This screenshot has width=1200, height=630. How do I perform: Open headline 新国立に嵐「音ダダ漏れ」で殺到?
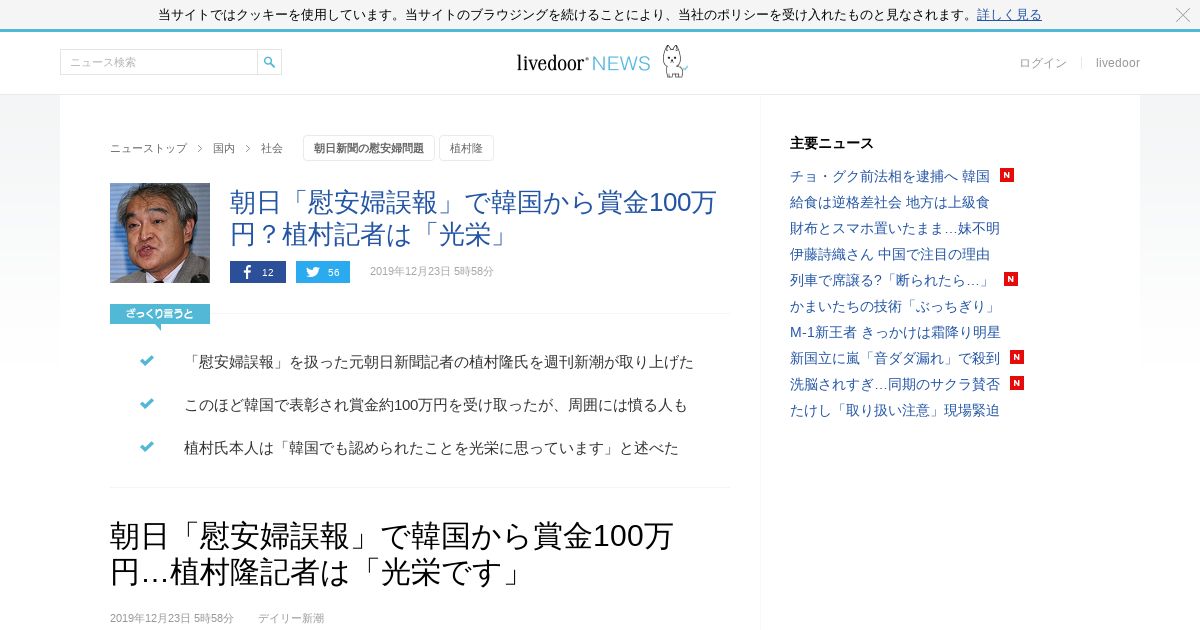(x=895, y=358)
